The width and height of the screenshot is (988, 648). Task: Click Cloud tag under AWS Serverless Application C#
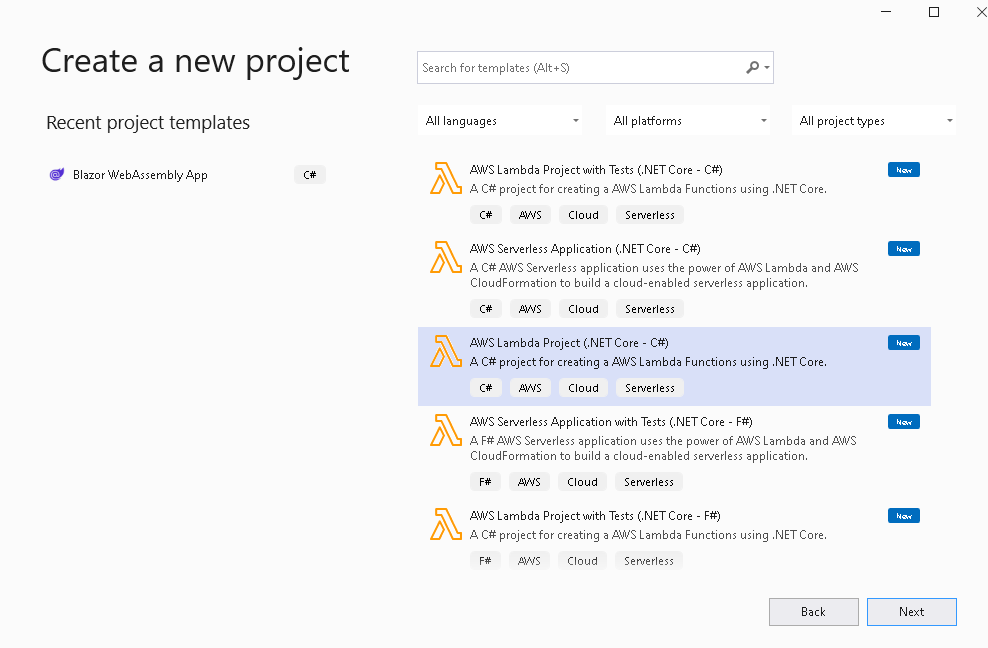(x=583, y=309)
